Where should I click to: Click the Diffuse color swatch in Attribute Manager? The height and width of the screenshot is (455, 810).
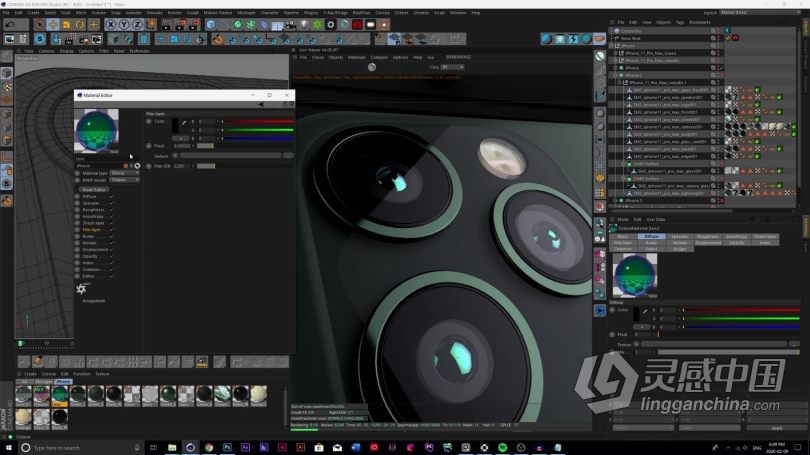pos(636,313)
